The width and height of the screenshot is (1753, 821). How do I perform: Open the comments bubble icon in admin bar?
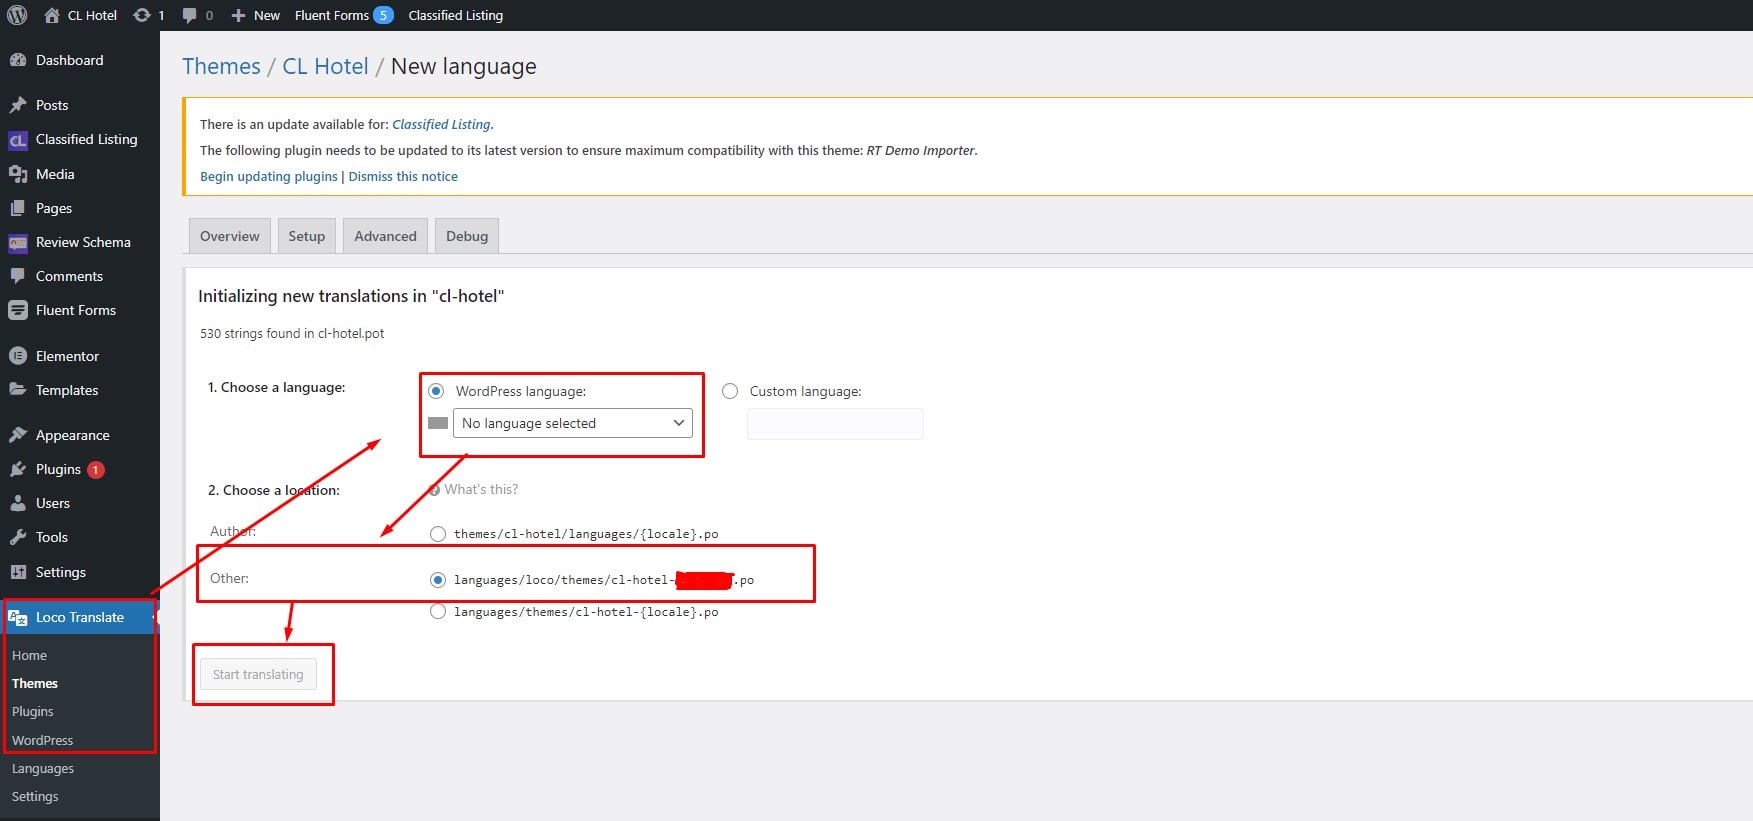pos(190,16)
